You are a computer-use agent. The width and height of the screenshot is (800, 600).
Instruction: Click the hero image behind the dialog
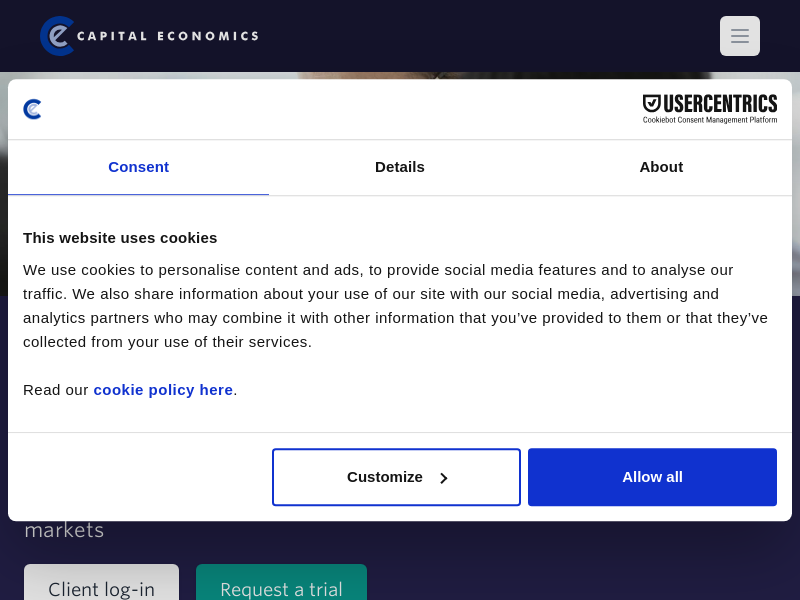coord(400,75)
